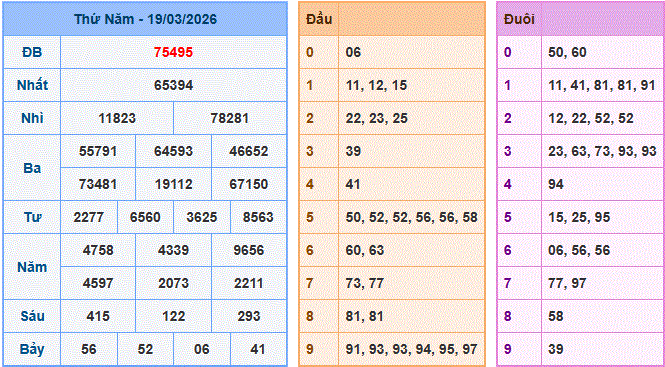The image size is (665, 367).
Task: Click Đuôi row 8 value 58
Action: coord(556,316)
